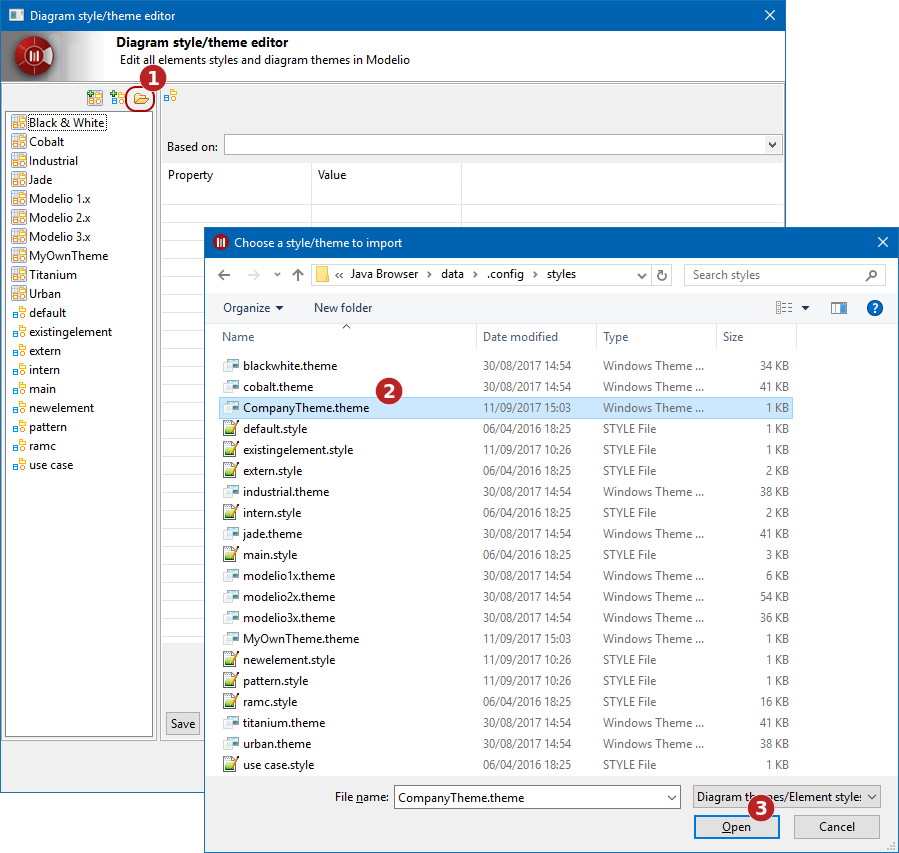Select extern style in editor list
899x853 pixels.
(45, 351)
